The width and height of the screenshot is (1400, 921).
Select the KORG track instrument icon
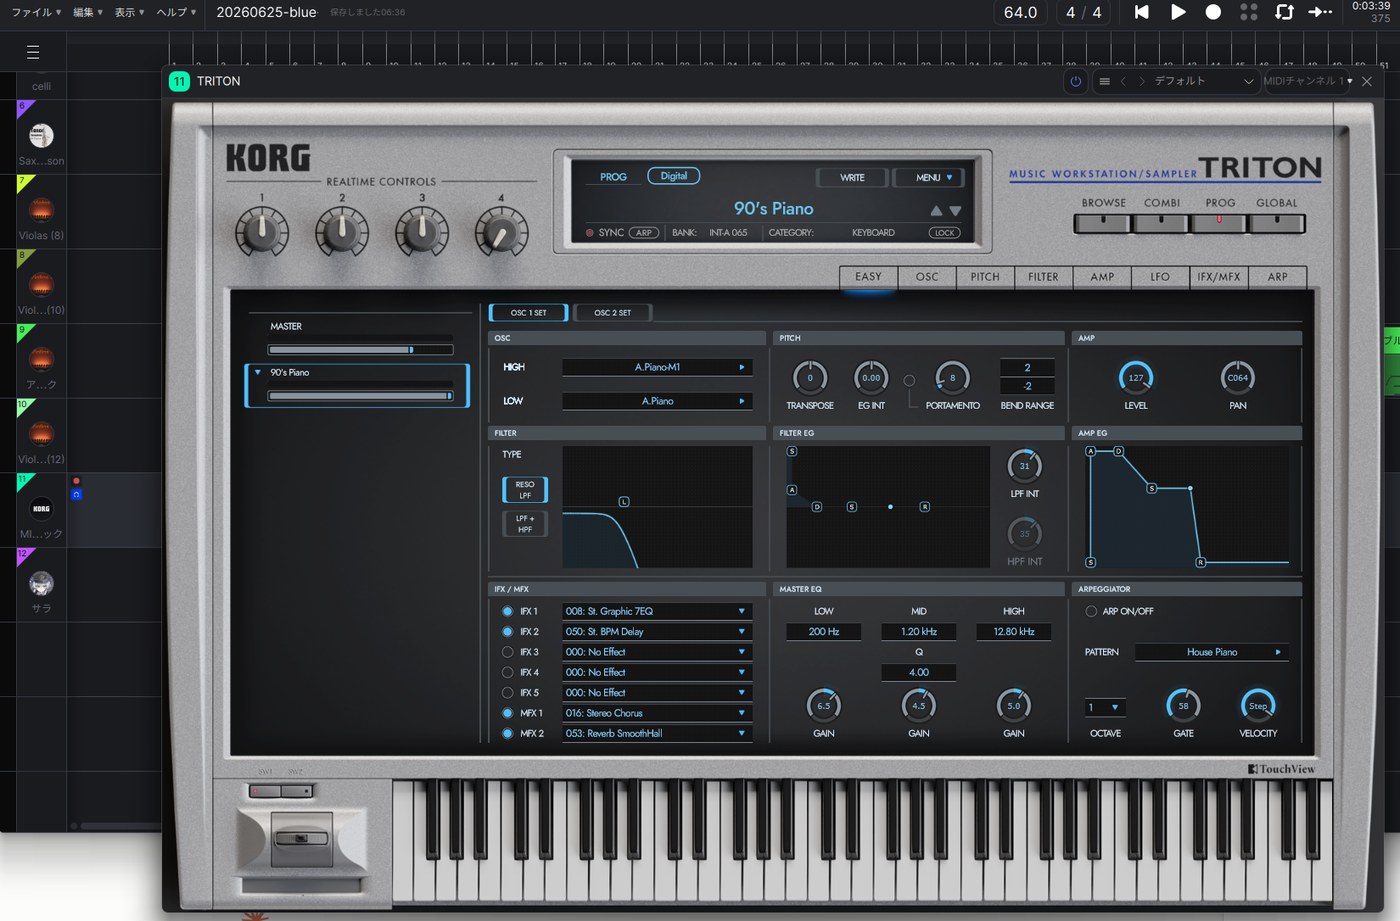coord(41,508)
